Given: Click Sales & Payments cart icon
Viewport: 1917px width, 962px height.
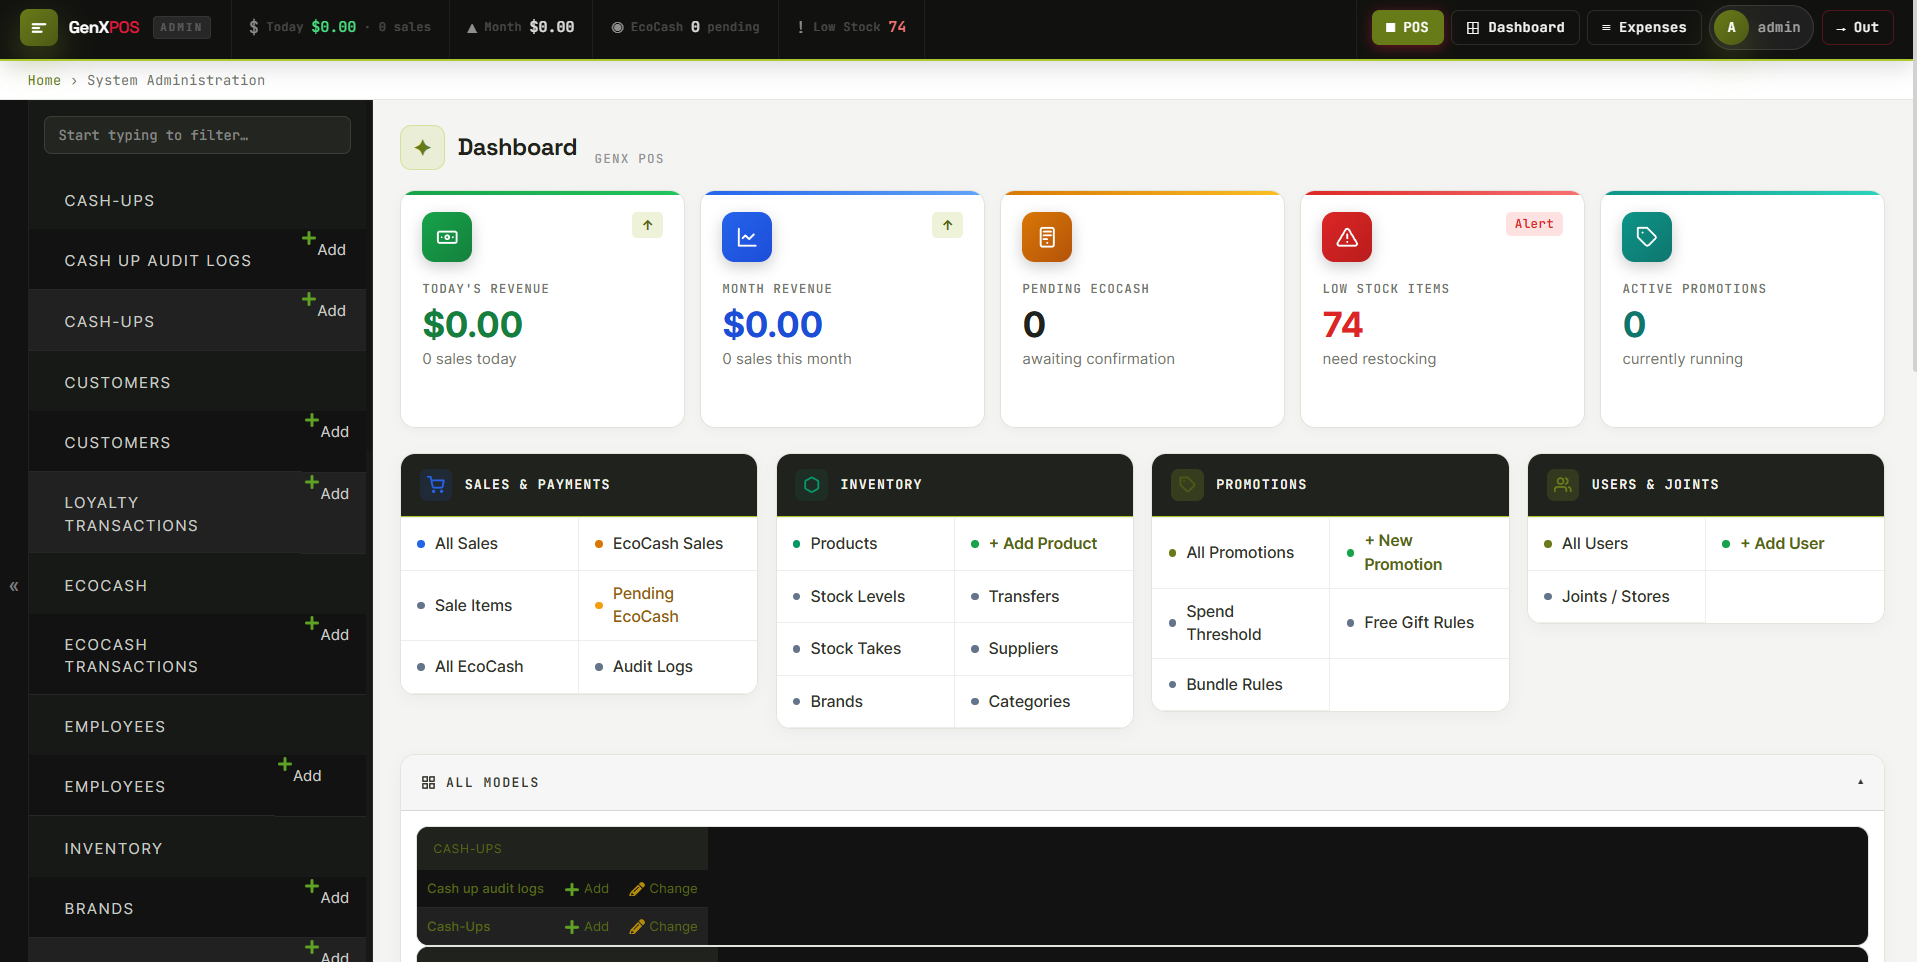Looking at the screenshot, I should 436,485.
